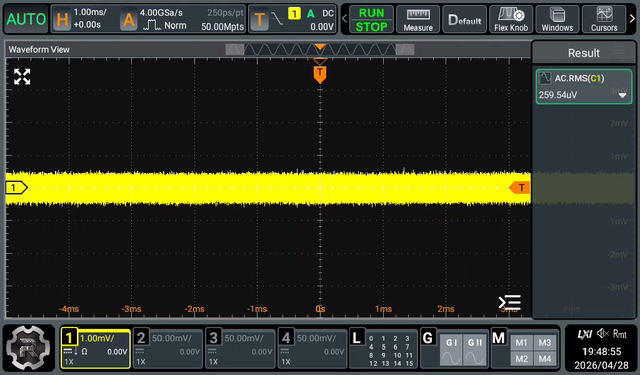Open the Windows menu
The width and height of the screenshot is (640, 375).
[x=557, y=19]
